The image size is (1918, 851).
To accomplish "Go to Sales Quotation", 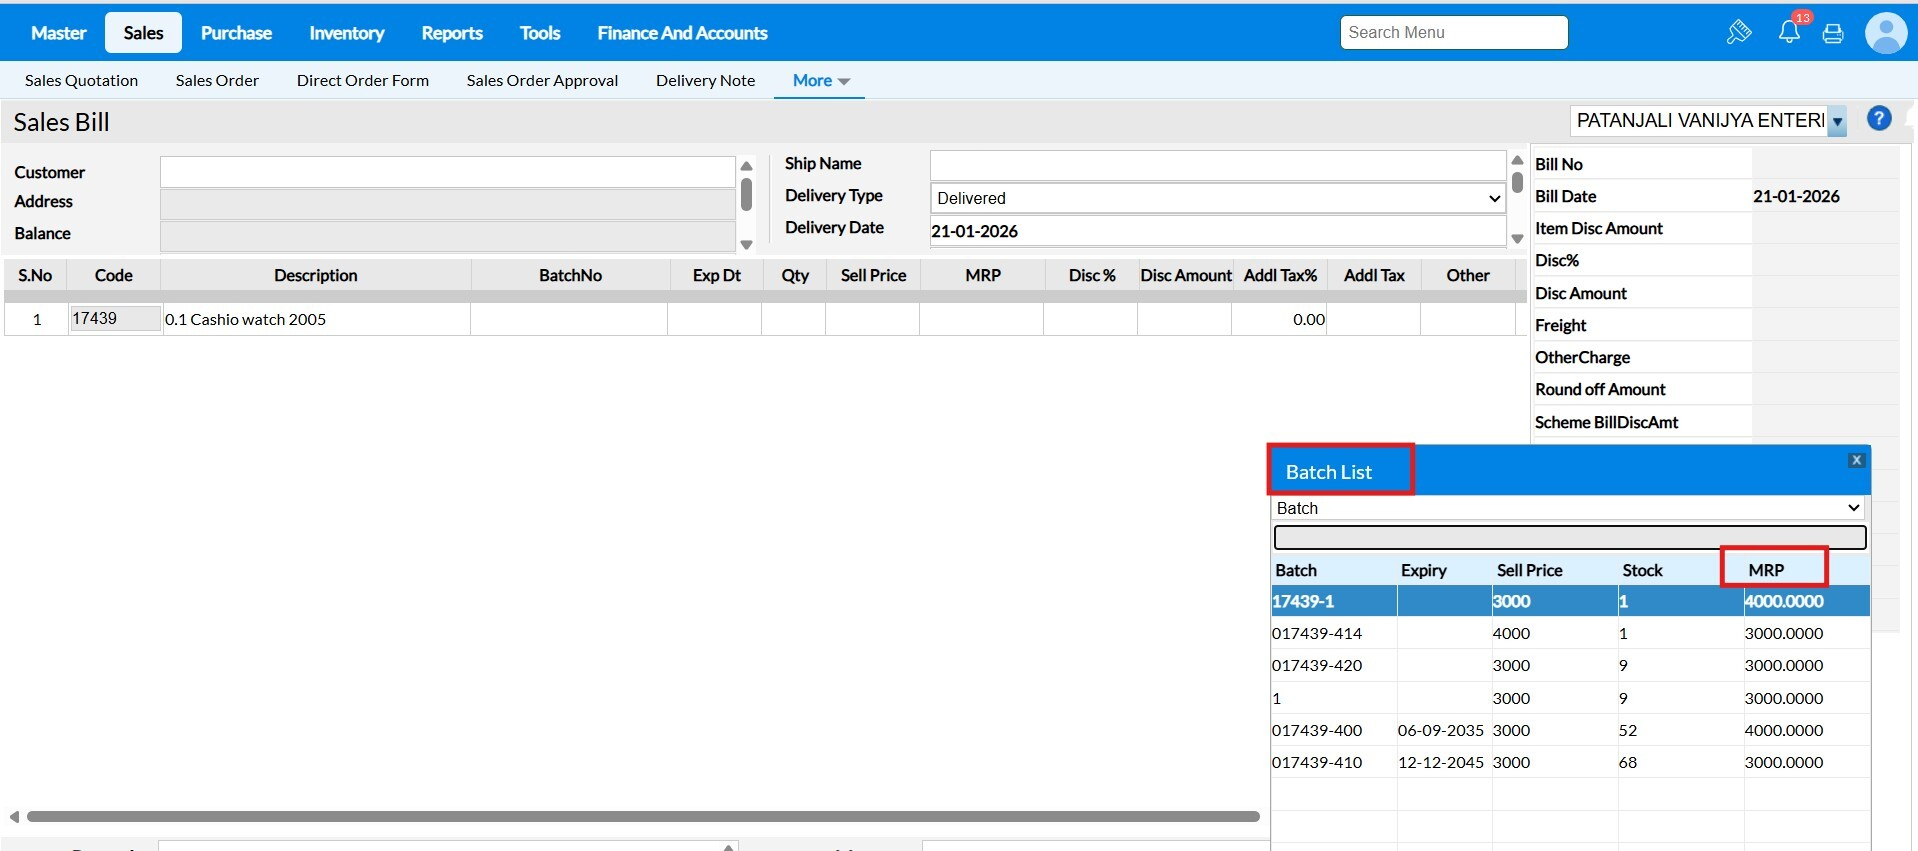I will [x=81, y=81].
